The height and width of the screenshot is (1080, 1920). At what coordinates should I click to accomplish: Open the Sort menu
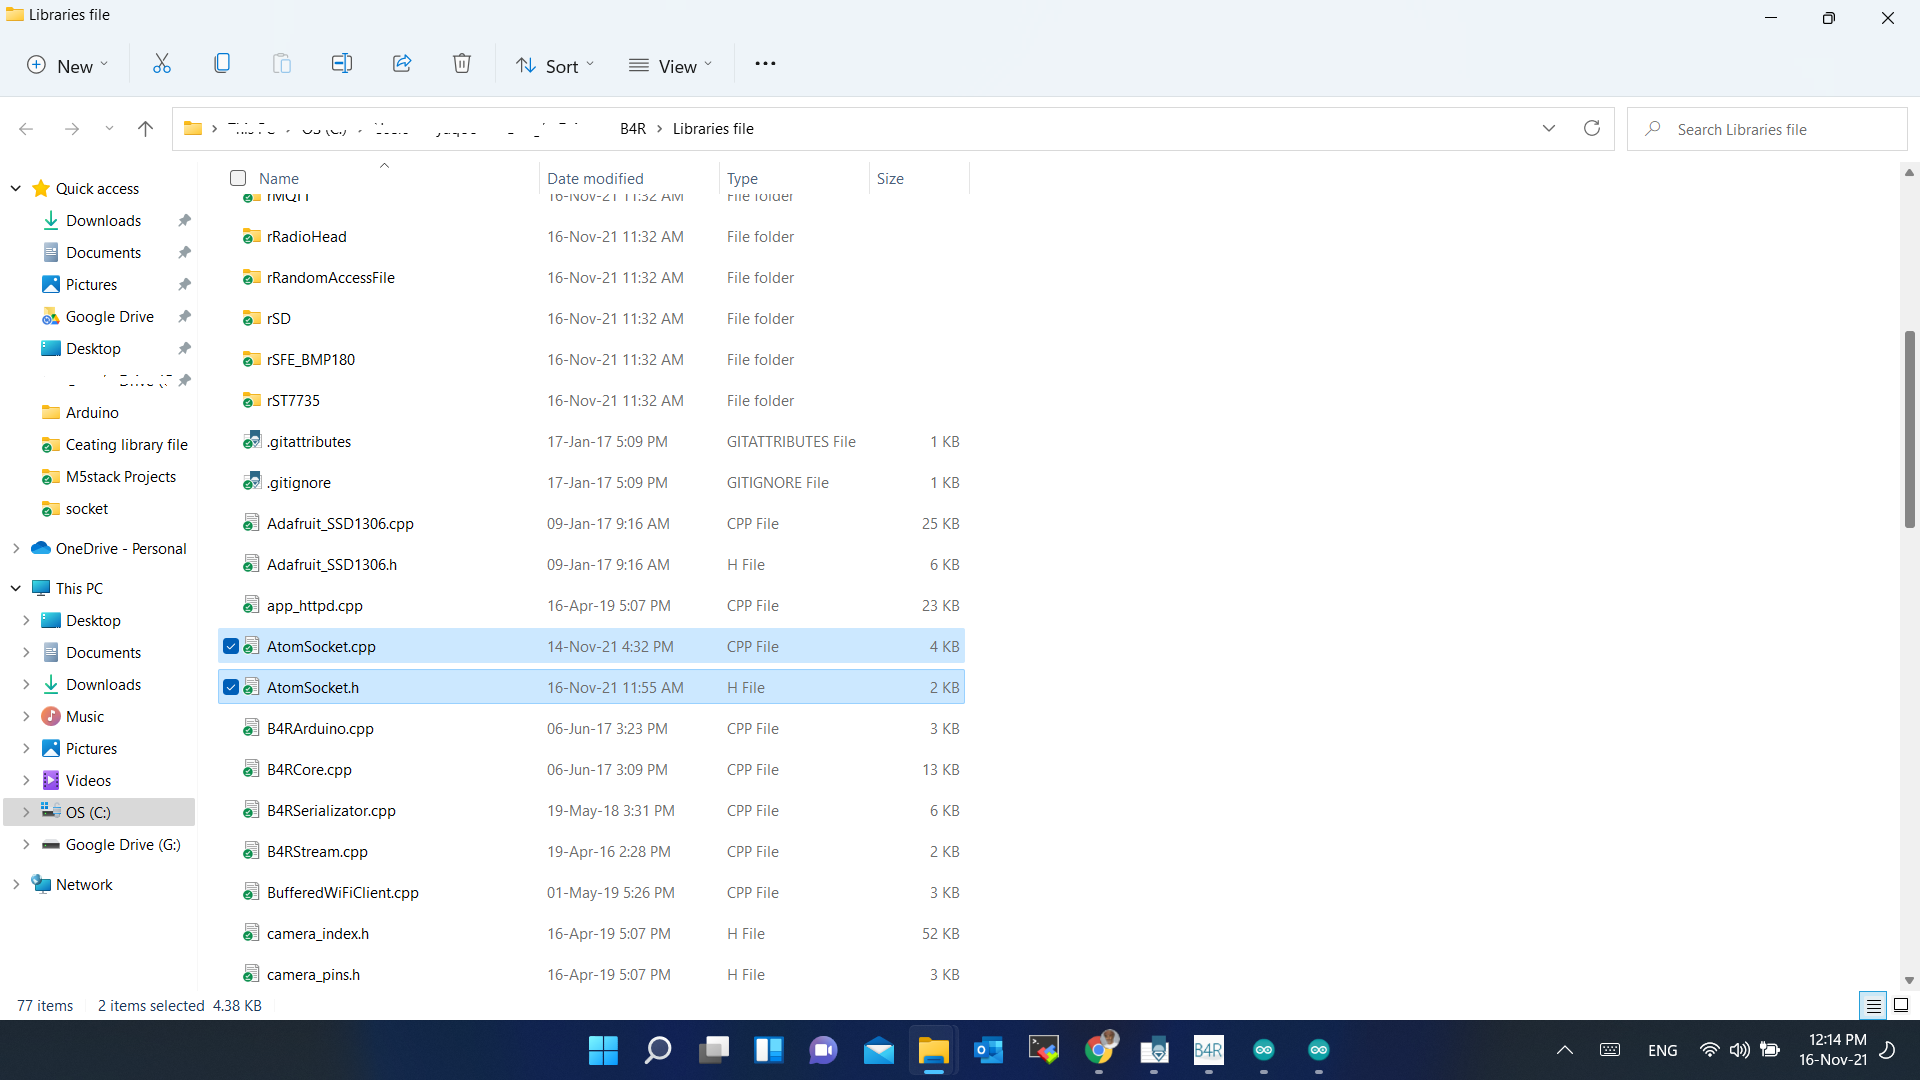[x=555, y=66]
